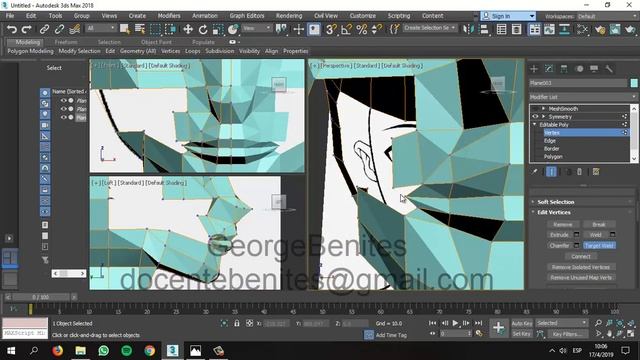Click the Play Animation button
640x360 pixels.
tap(456, 323)
